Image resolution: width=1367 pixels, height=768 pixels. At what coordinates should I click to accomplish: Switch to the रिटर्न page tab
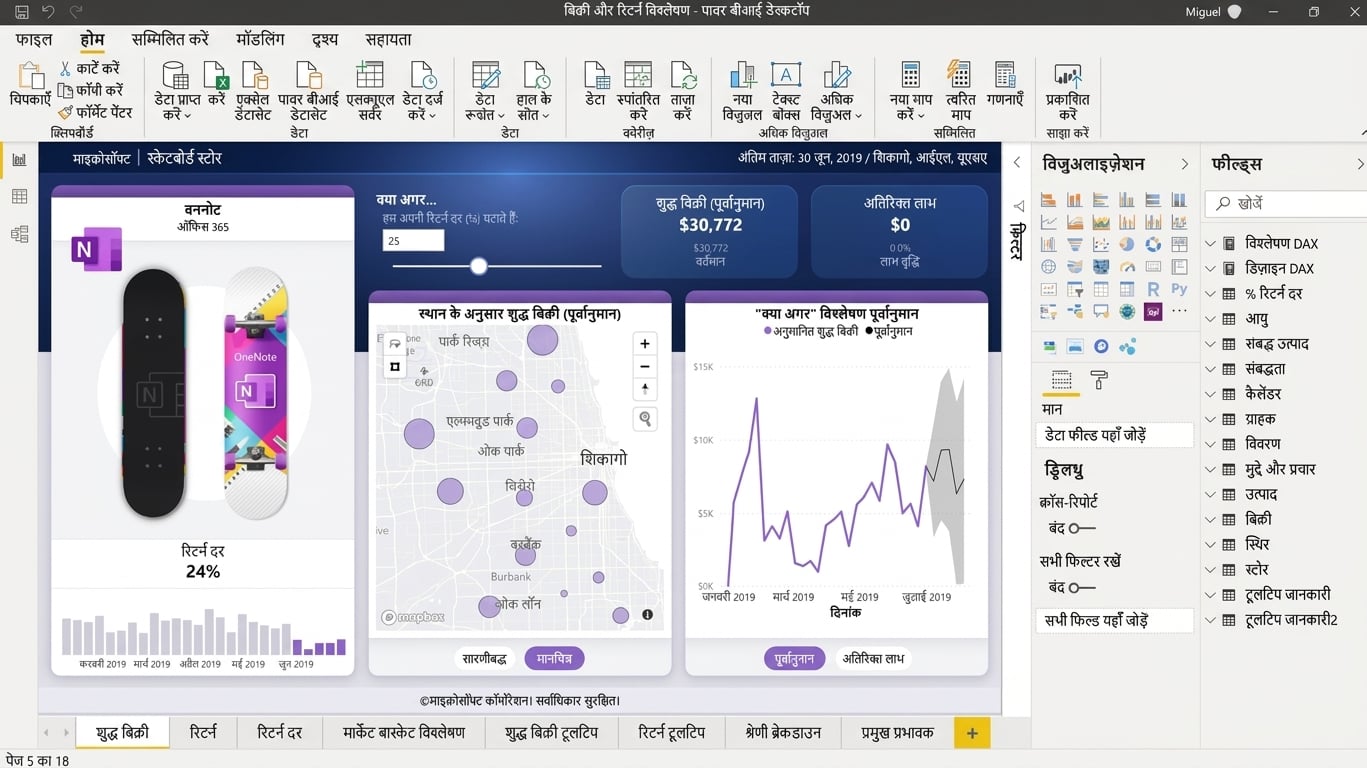pos(203,732)
